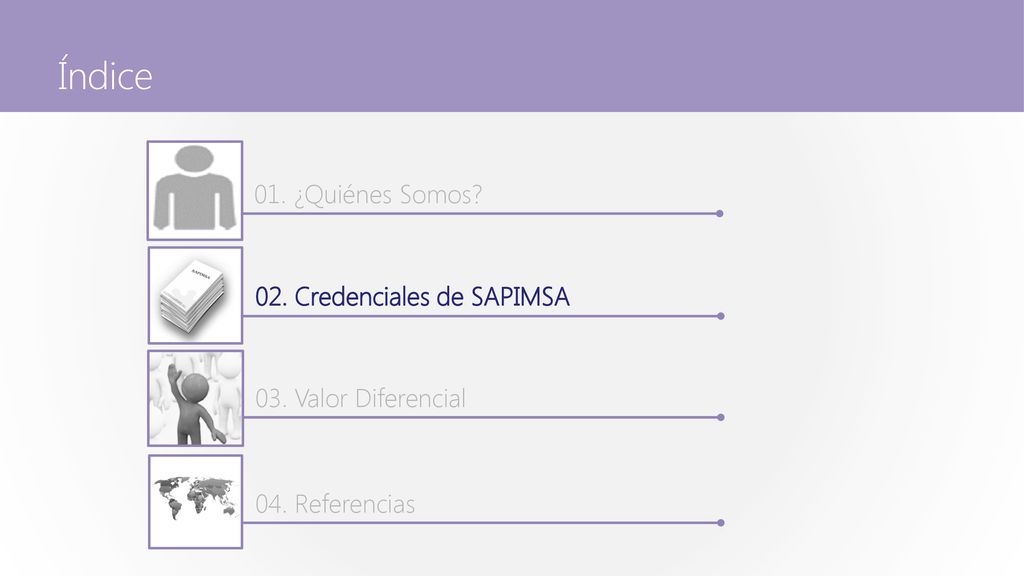
Task: Click endpoint dot of Valor Diferencial line
Action: 720,417
